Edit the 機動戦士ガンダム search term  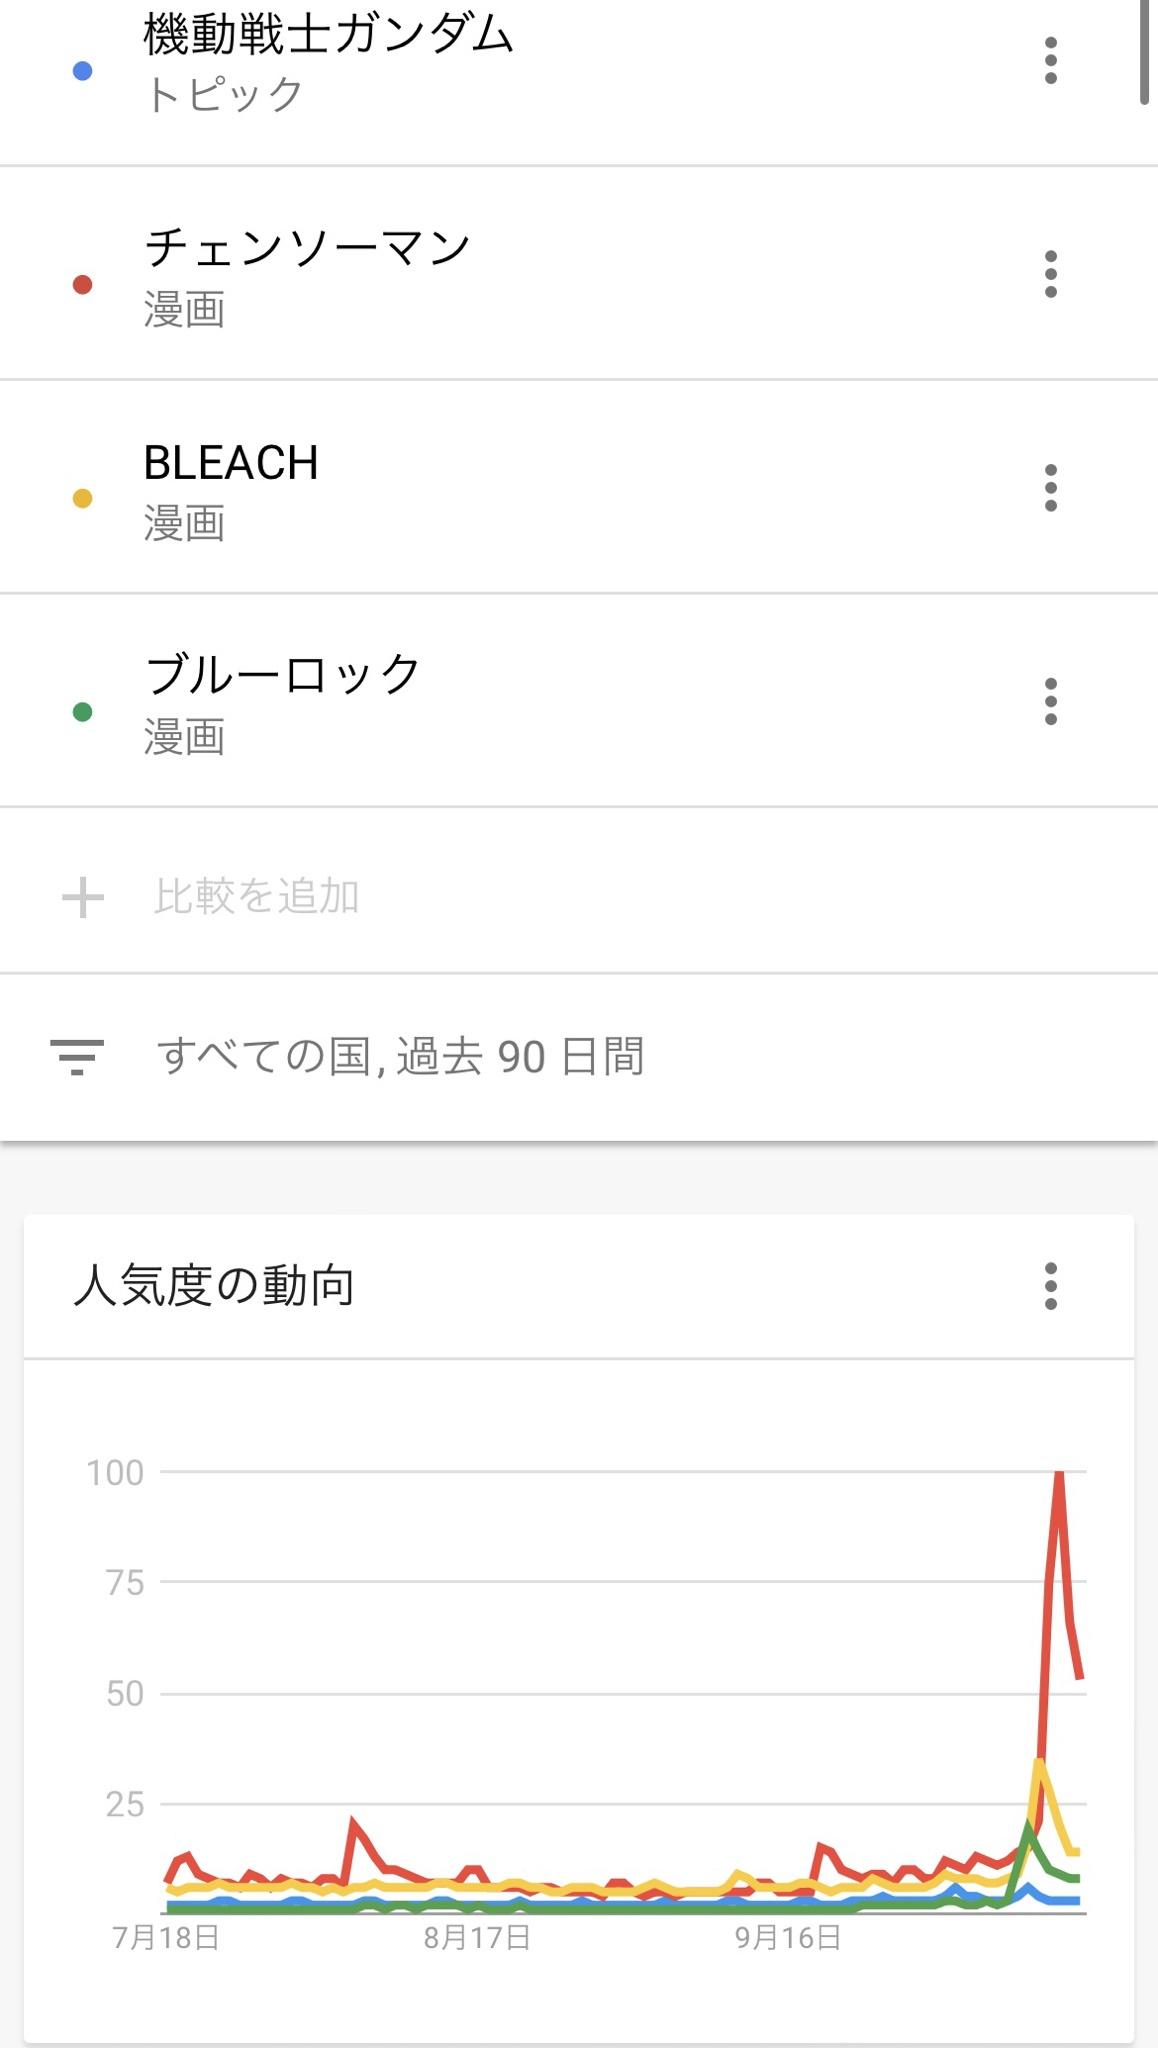[x=328, y=34]
